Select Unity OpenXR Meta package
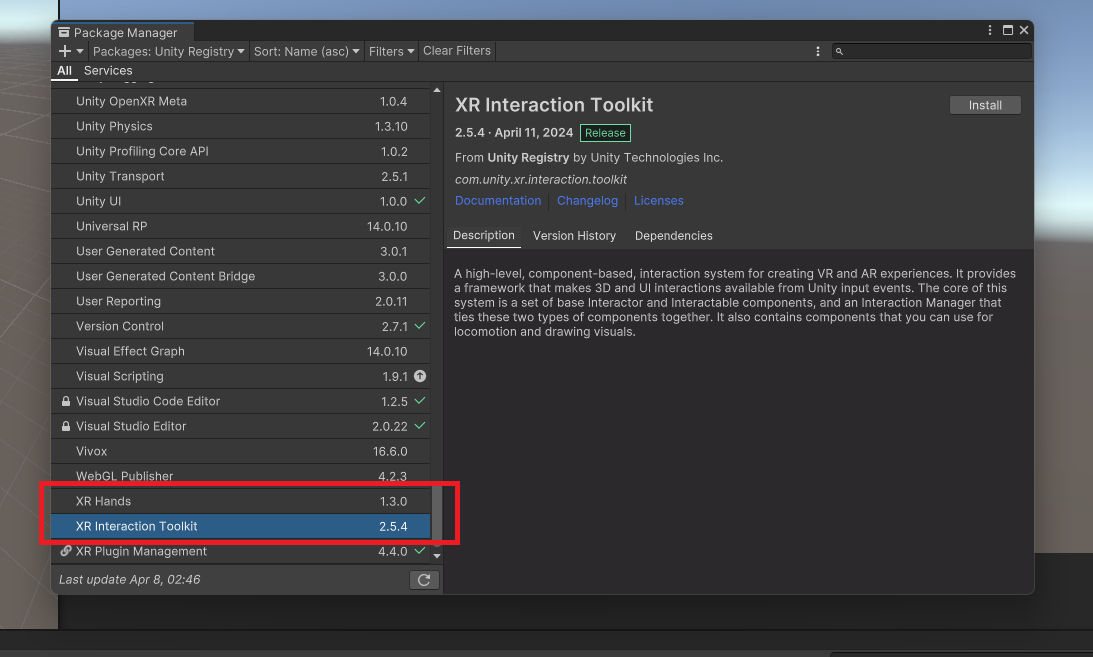Image resolution: width=1093 pixels, height=657 pixels. coord(240,101)
